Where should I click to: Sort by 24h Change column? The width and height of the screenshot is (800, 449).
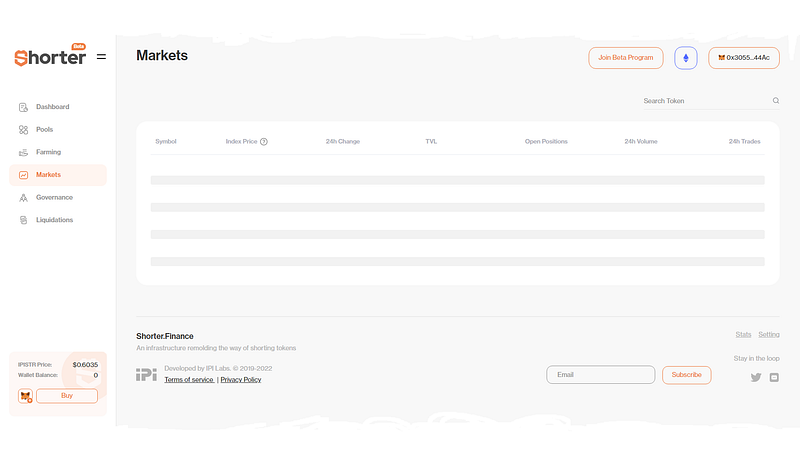[x=343, y=141]
